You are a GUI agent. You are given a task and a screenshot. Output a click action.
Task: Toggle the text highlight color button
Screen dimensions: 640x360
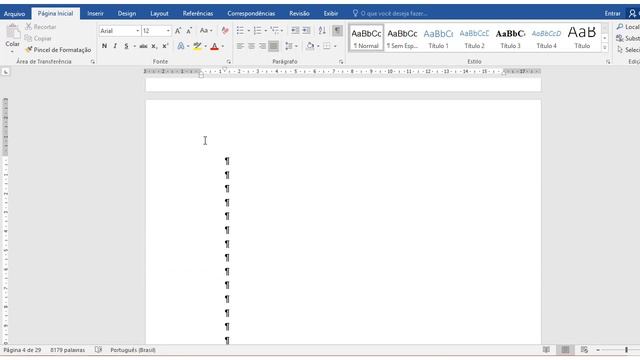(x=197, y=46)
